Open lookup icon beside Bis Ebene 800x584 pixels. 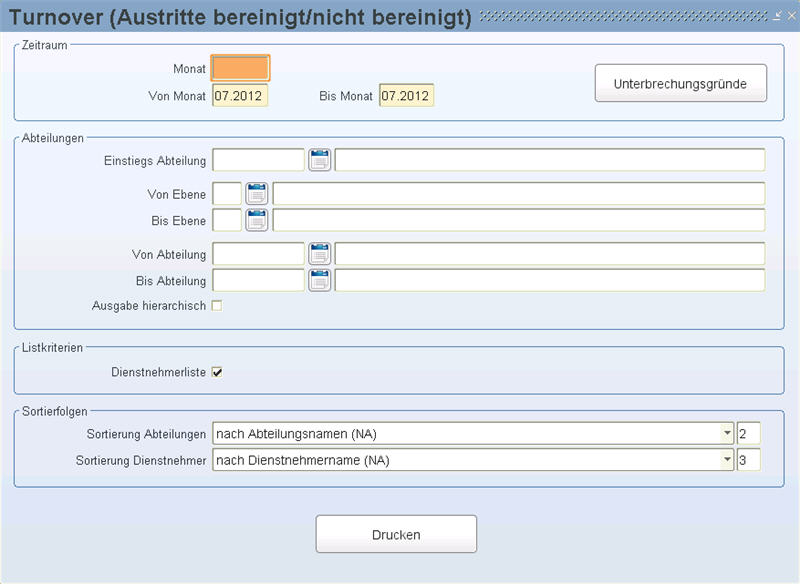(x=257, y=220)
